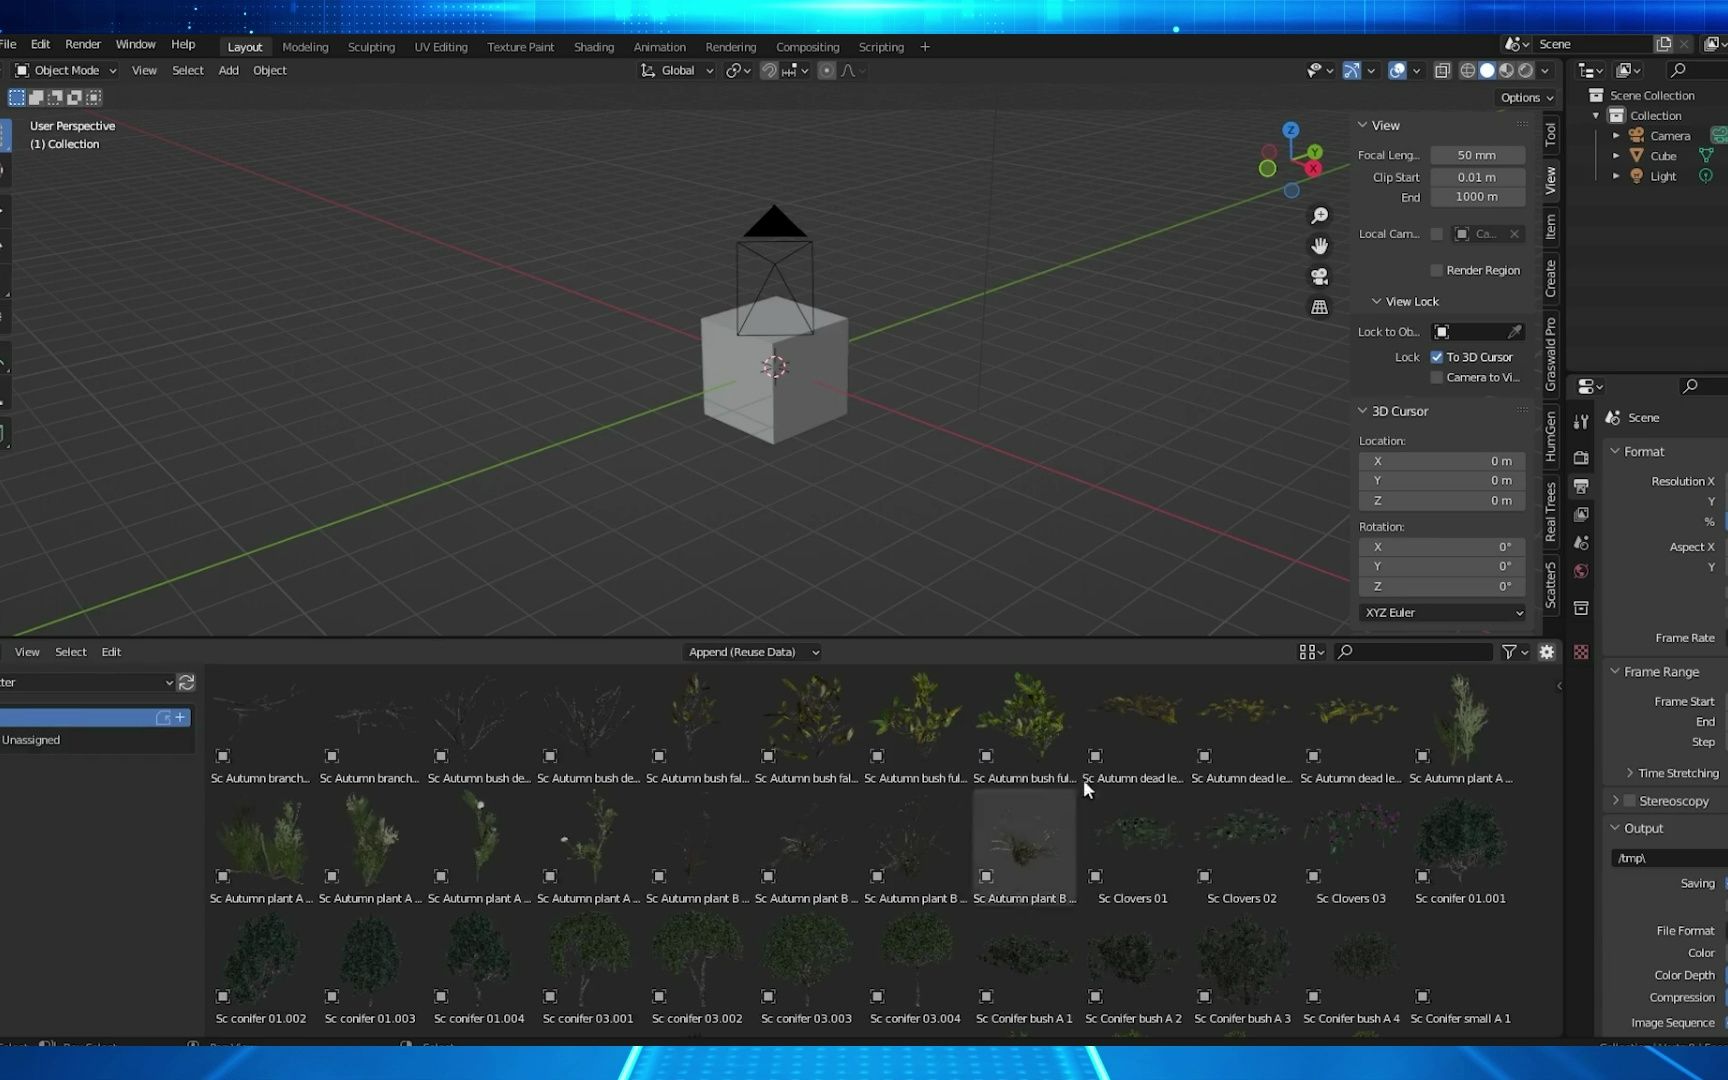Open the Render Properties tab
This screenshot has height=1080, width=1728.
tap(1581, 457)
